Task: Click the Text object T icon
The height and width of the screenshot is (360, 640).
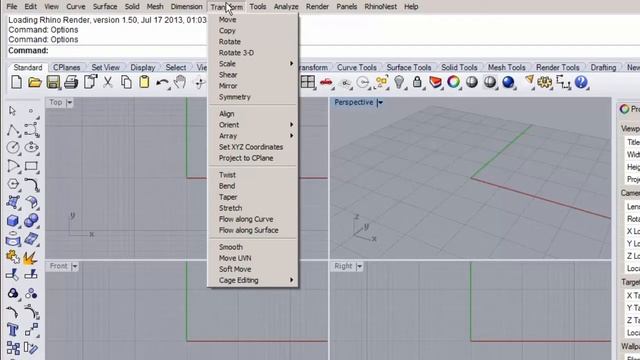Action: (13, 329)
